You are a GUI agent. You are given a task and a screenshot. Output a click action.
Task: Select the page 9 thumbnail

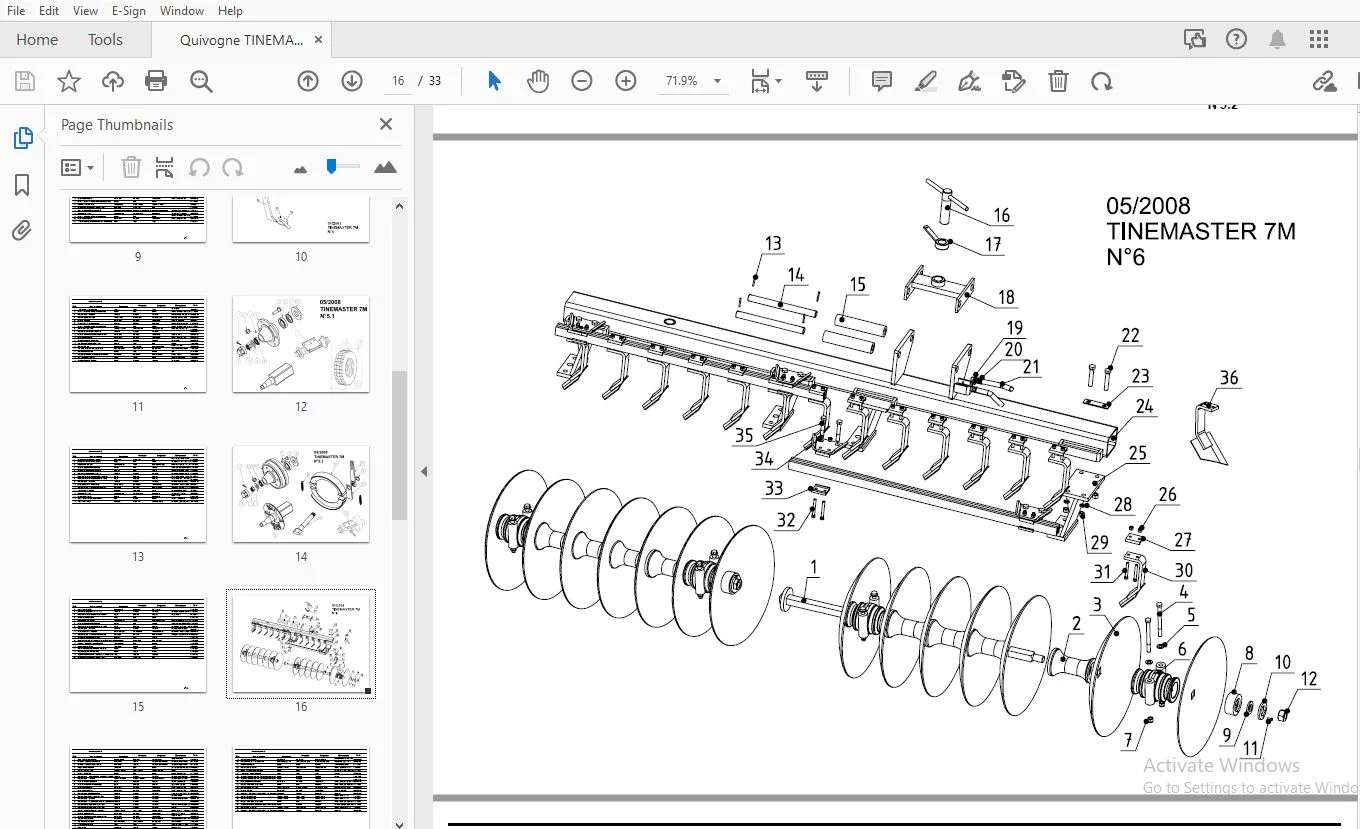coord(138,220)
